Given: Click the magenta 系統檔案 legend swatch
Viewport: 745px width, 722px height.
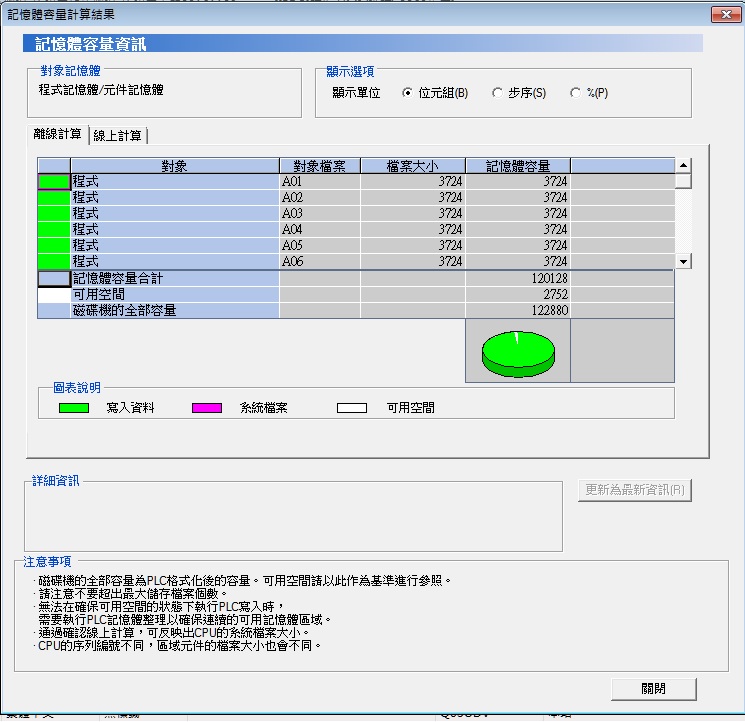Looking at the screenshot, I should tap(207, 408).
